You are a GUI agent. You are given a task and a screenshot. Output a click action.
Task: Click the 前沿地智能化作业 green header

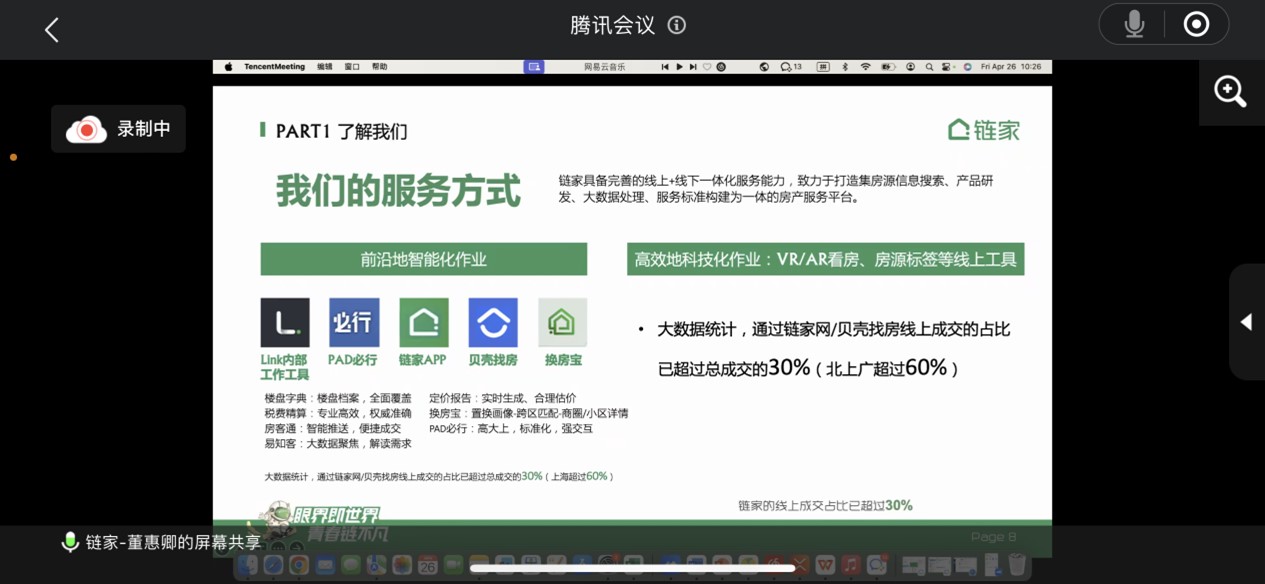(x=424, y=259)
